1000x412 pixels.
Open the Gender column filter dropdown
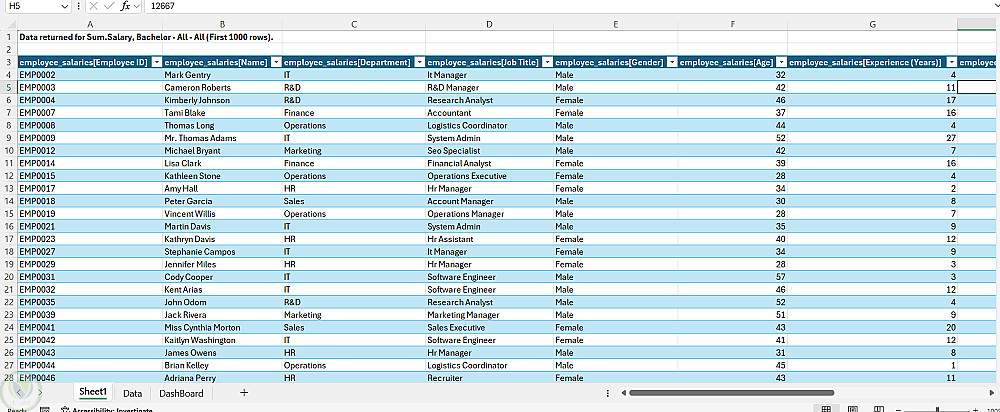pyautogui.click(x=672, y=62)
